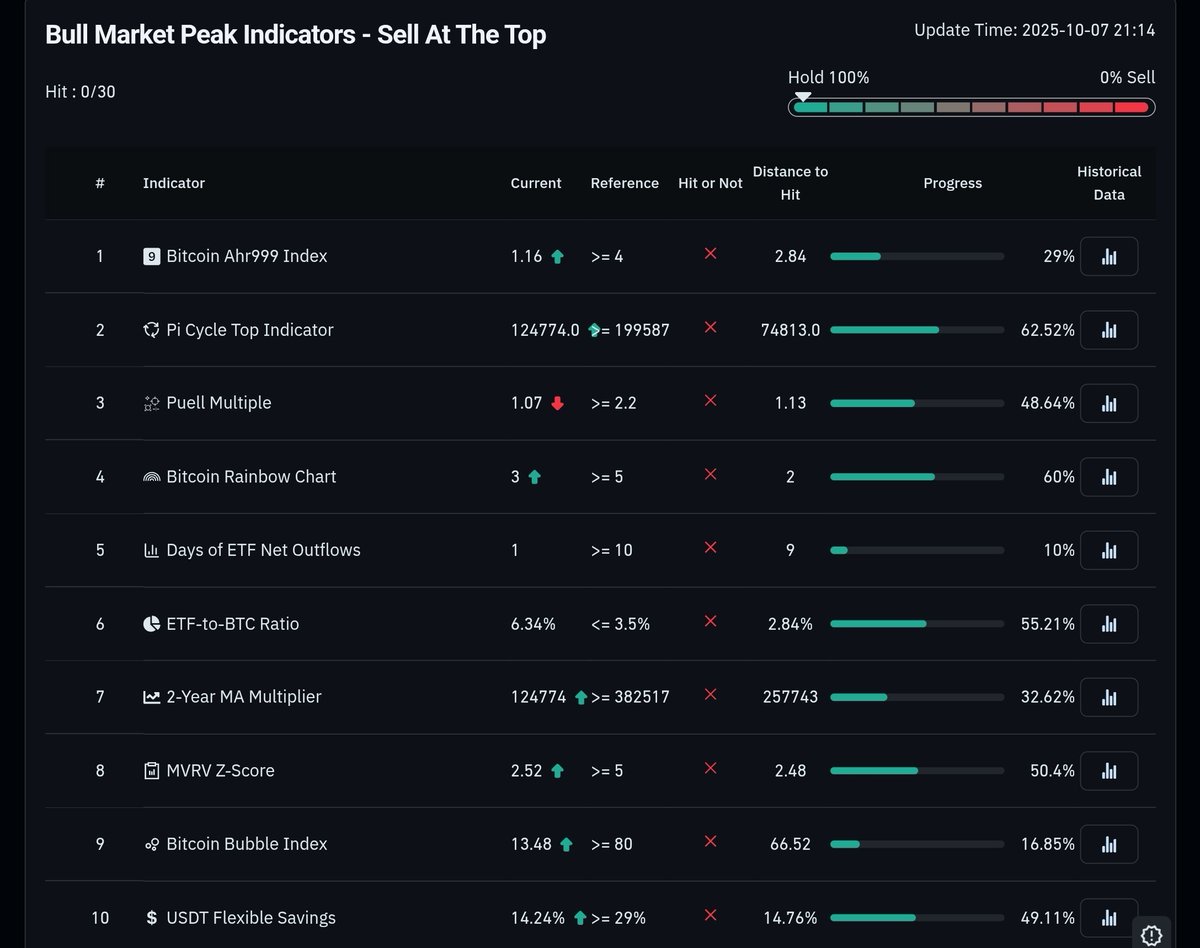Click the Hold 100% label
The height and width of the screenshot is (948, 1200).
pyautogui.click(x=829, y=77)
